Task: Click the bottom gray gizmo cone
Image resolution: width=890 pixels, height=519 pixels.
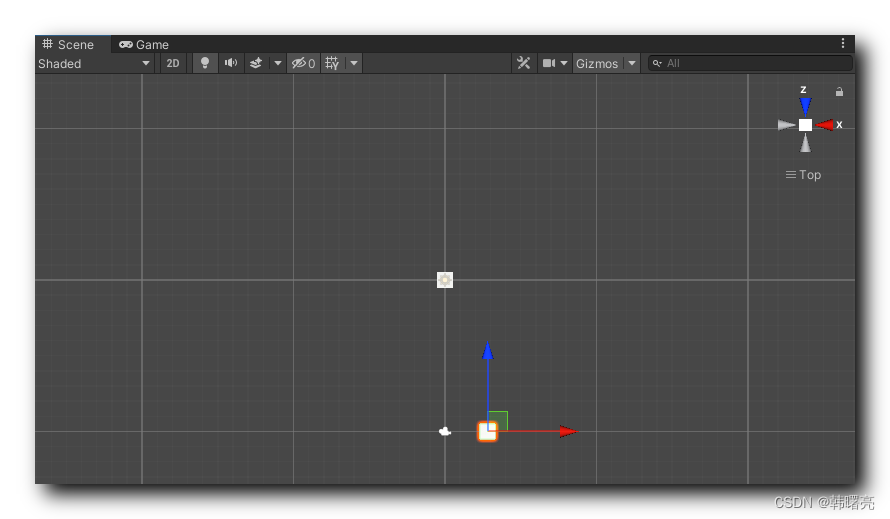Action: (805, 143)
